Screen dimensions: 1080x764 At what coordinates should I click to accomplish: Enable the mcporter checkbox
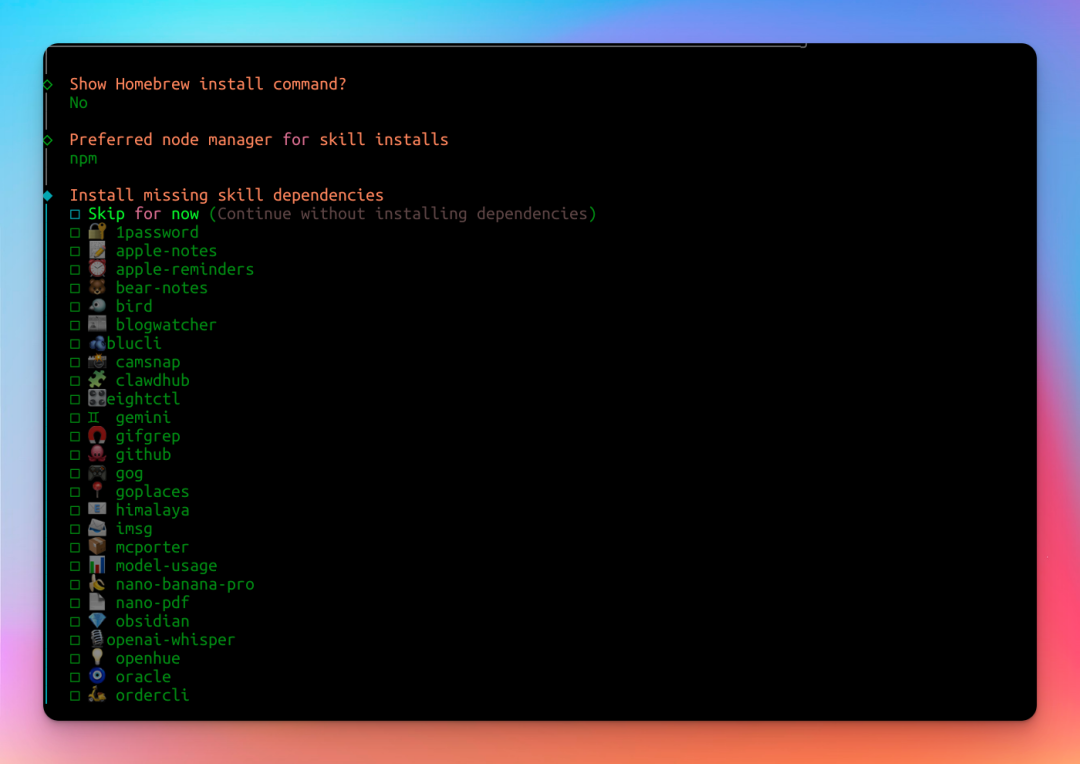(75, 547)
